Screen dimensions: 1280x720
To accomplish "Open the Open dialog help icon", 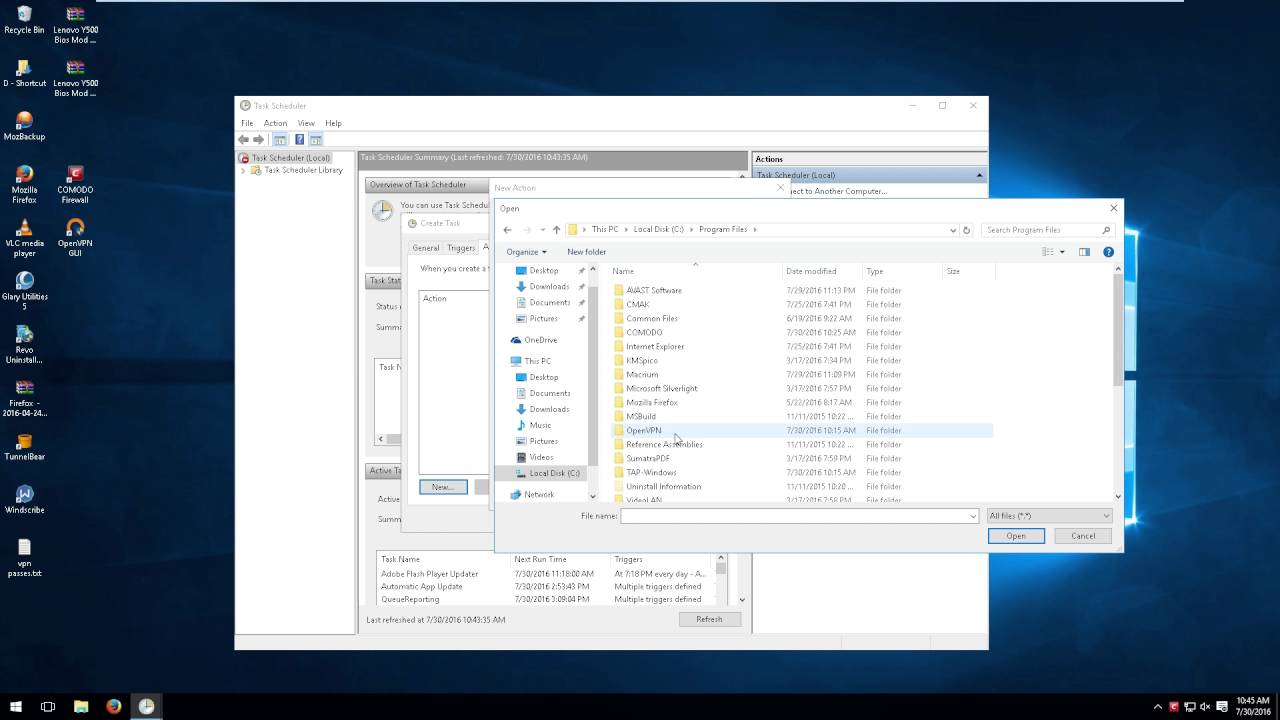I will [x=1108, y=252].
